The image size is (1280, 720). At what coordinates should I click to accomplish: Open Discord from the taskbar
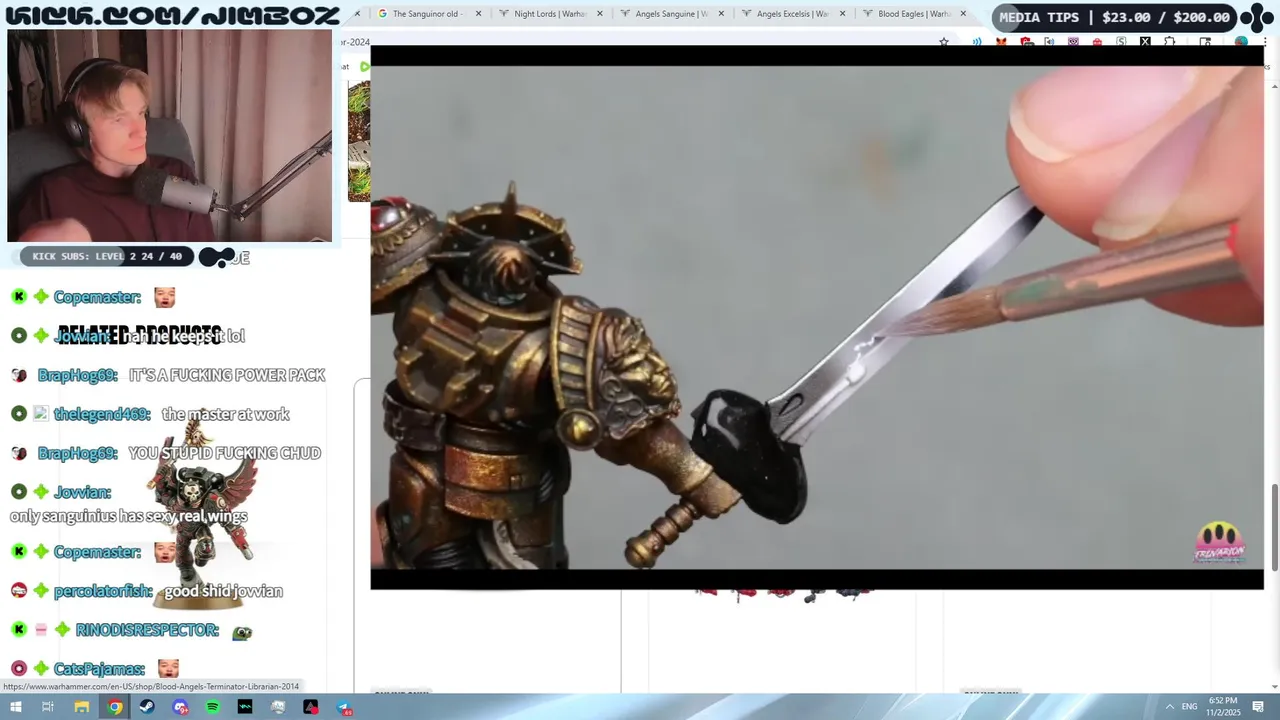[x=180, y=707]
